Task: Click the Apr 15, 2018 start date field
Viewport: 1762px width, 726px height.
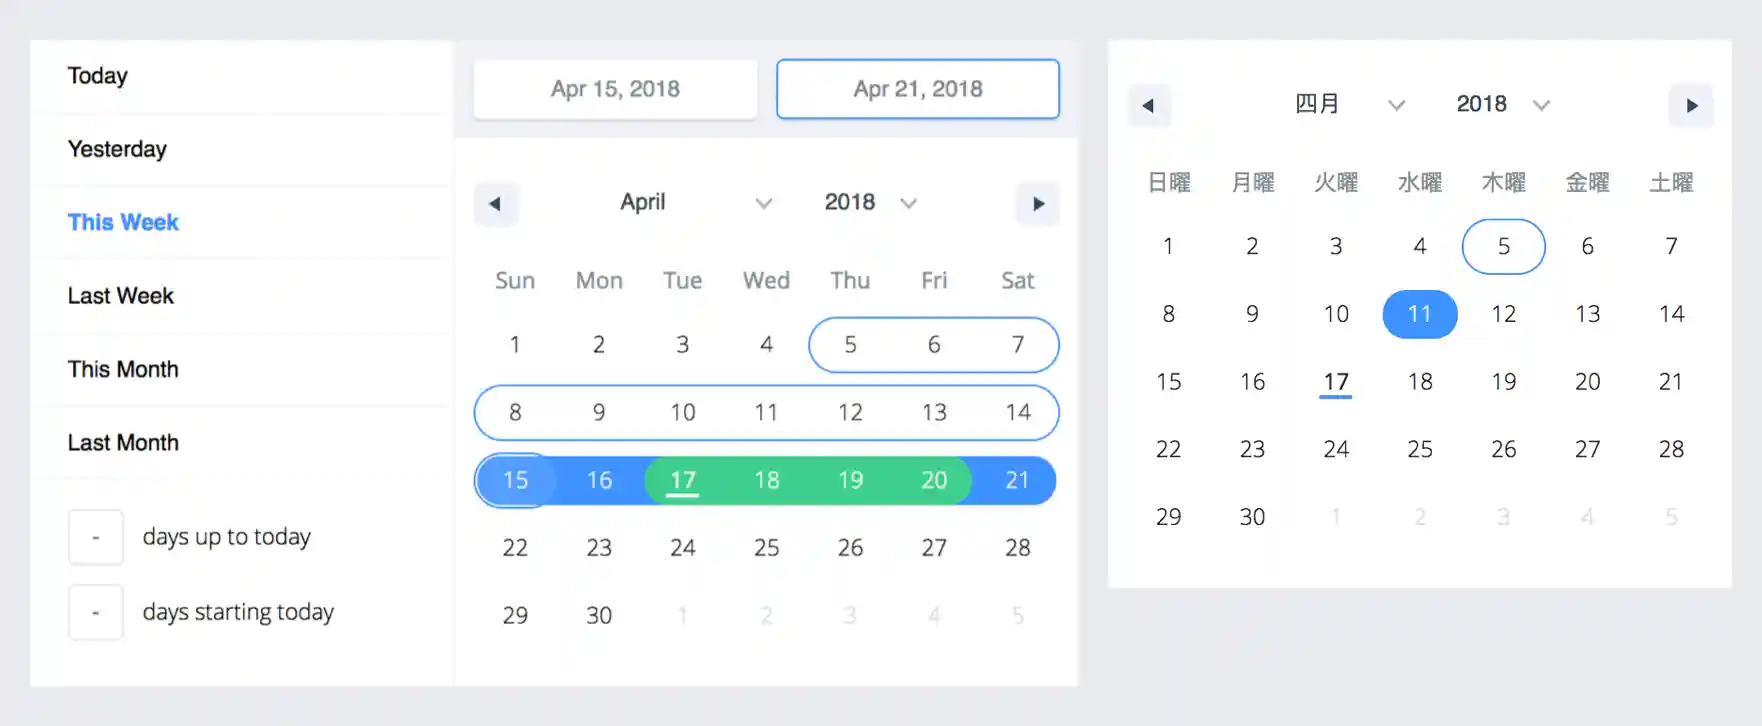Action: click(x=615, y=89)
